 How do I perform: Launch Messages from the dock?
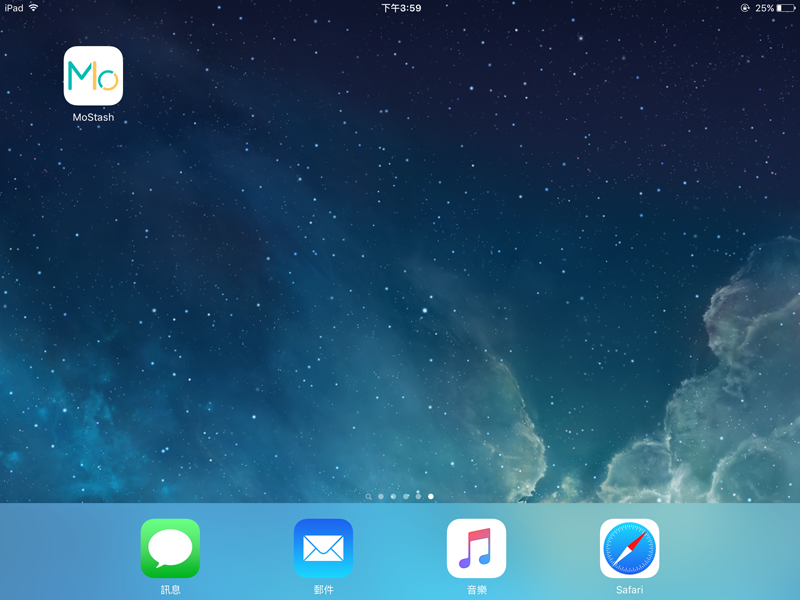click(170, 548)
